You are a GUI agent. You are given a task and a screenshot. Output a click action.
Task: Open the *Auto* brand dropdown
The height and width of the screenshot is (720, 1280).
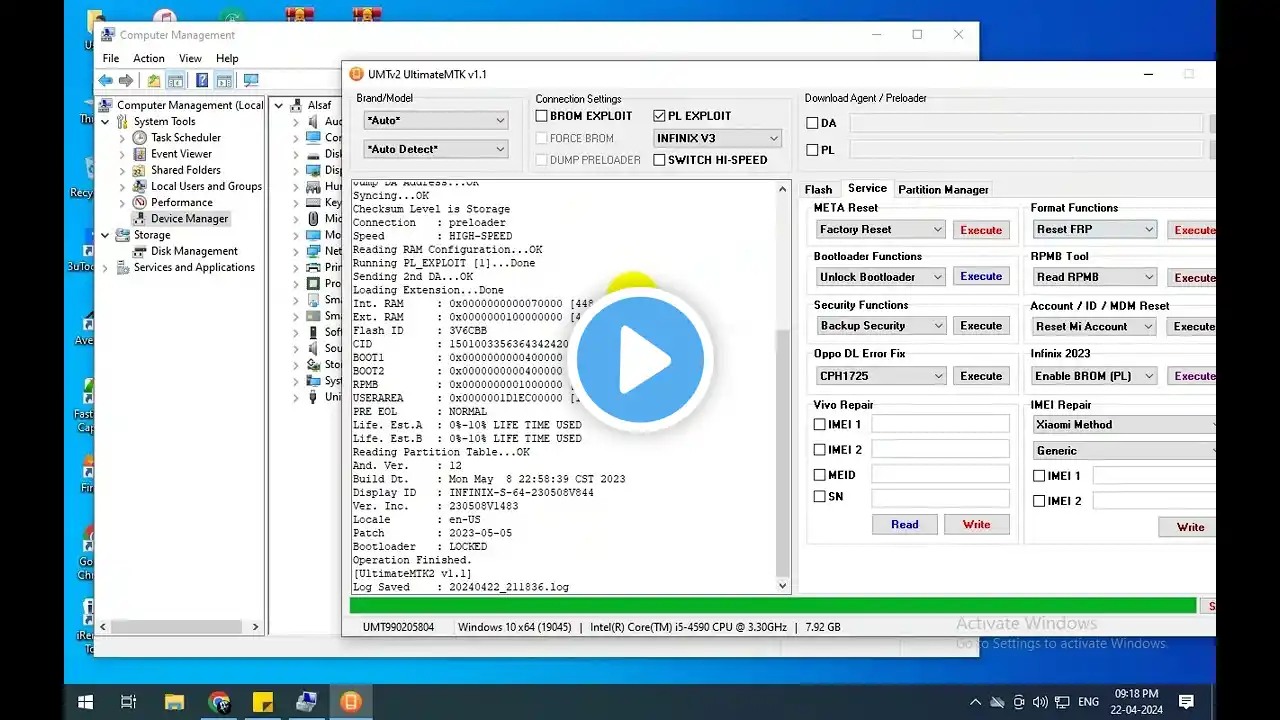436,120
